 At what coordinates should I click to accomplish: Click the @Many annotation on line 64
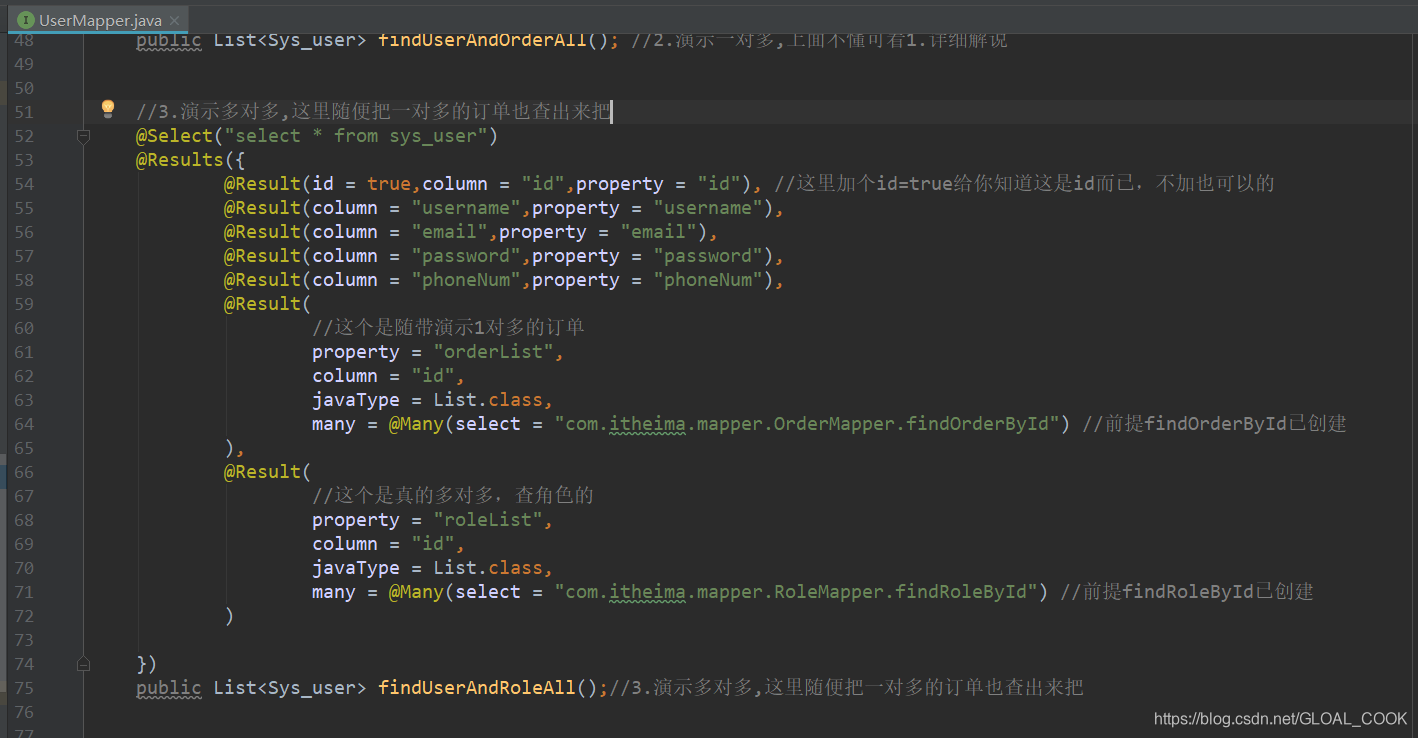(416, 424)
